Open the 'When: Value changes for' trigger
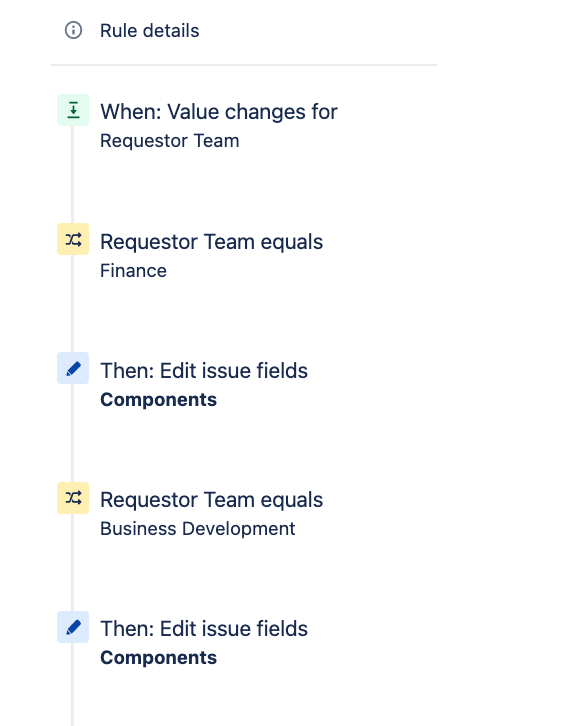The width and height of the screenshot is (582, 726). tap(219, 112)
